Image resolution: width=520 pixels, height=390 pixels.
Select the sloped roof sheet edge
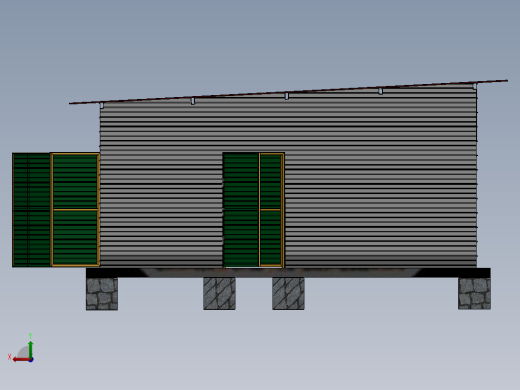point(288,92)
